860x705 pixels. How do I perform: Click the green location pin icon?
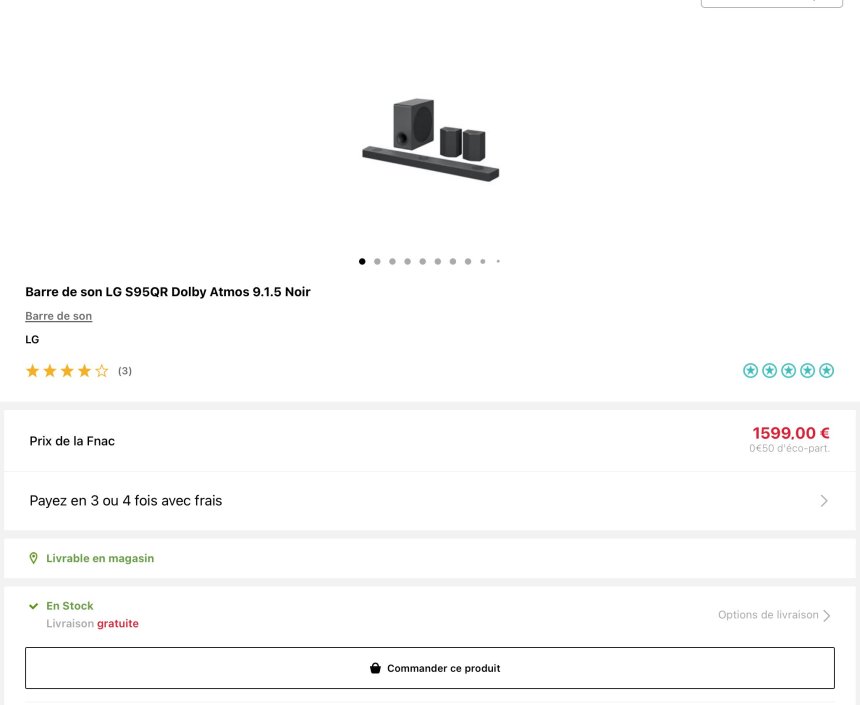(x=33, y=558)
